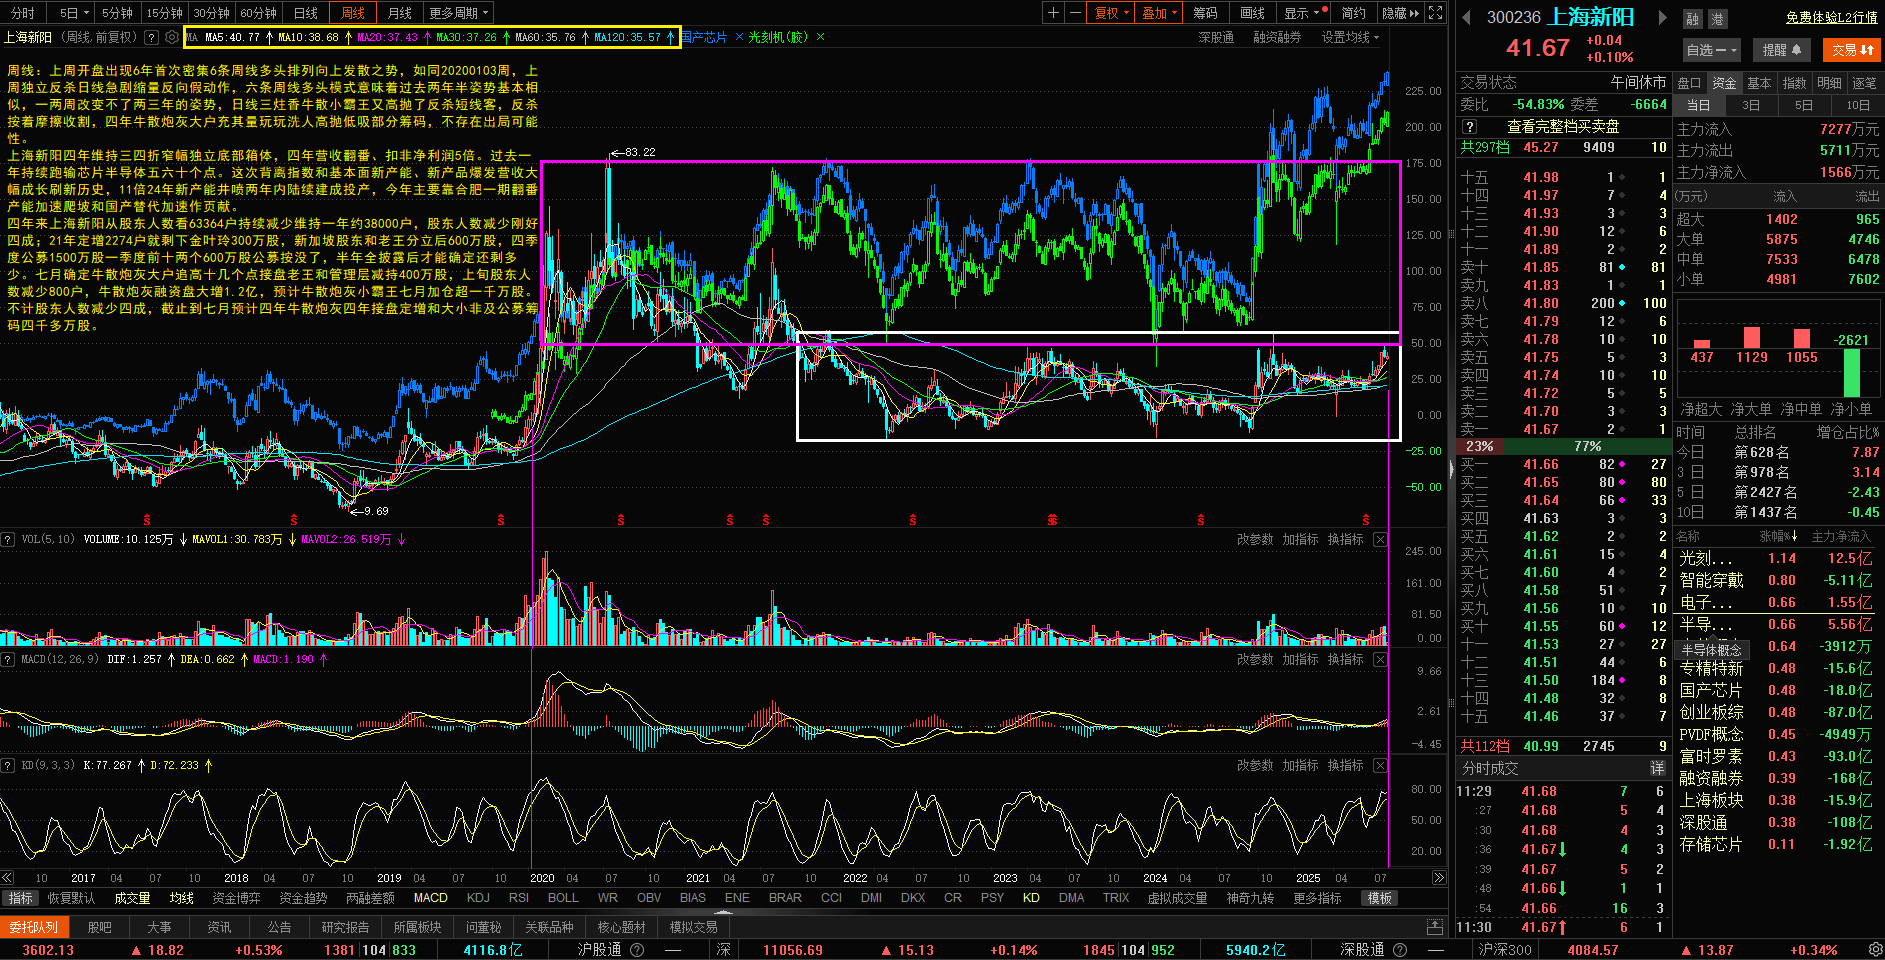Click 加指标 in MACD panel
The image size is (1885, 960).
pos(1300,659)
